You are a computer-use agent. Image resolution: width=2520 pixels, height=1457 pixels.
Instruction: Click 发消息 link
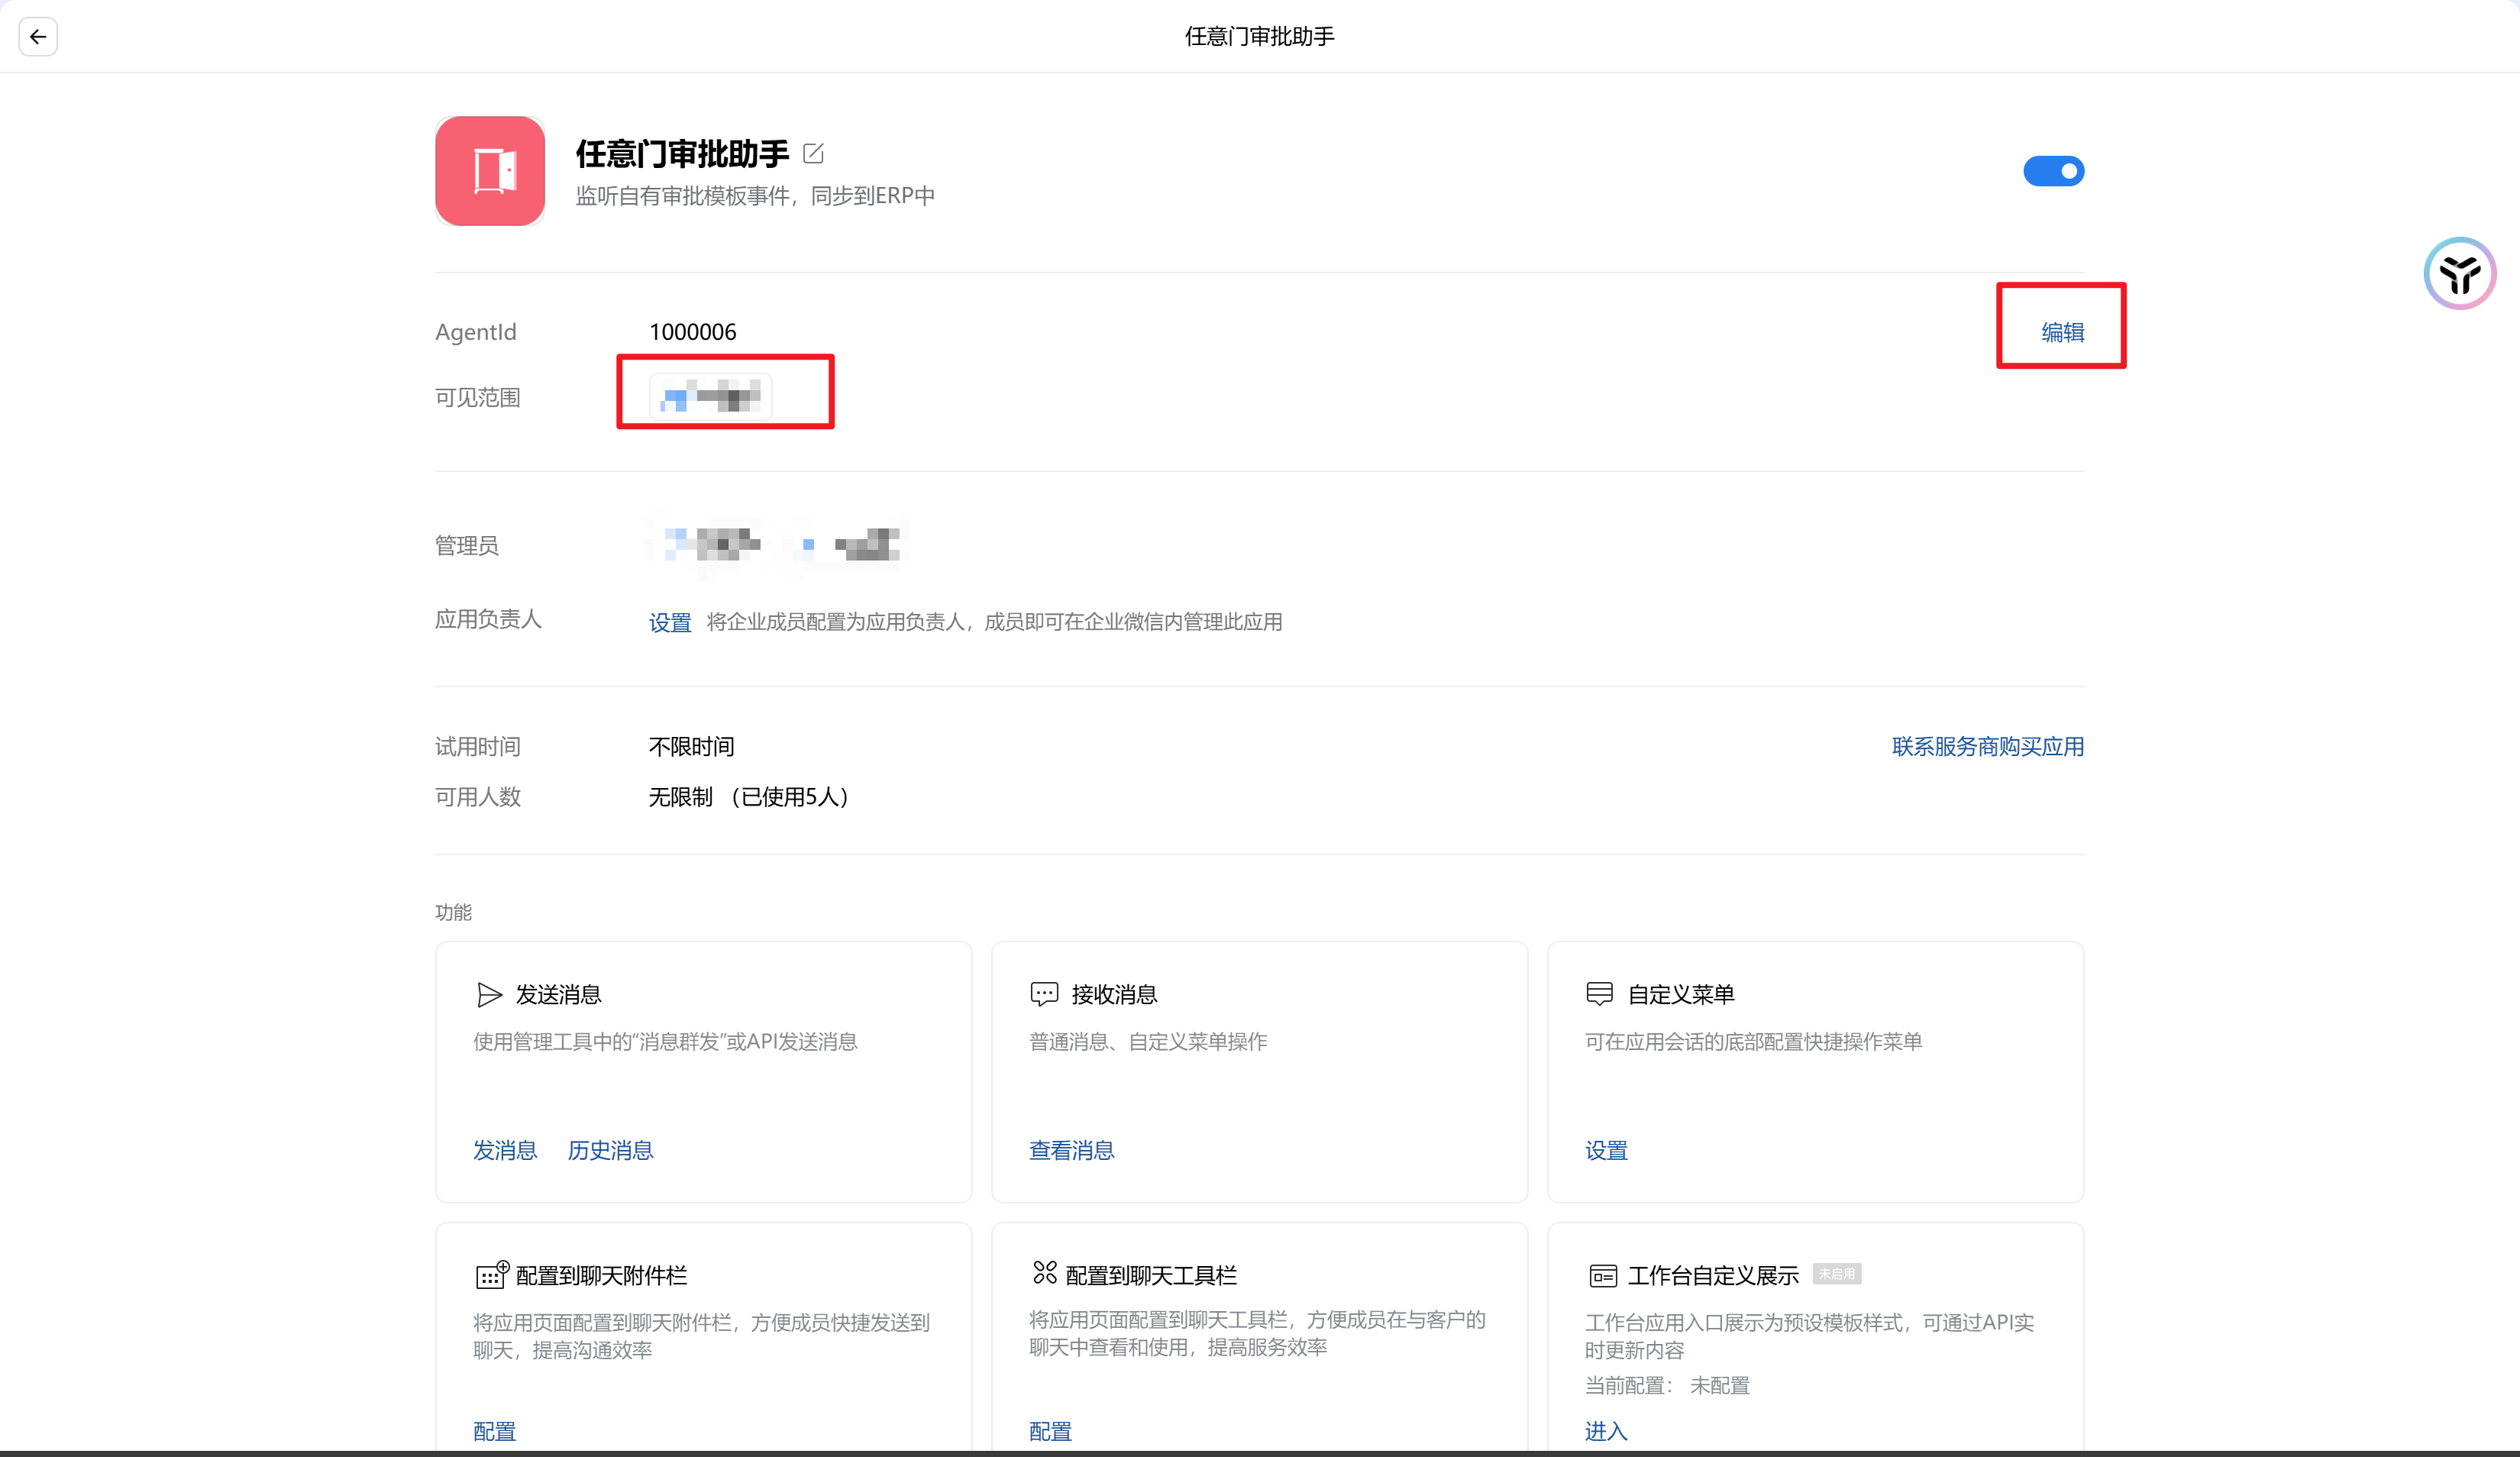tap(505, 1151)
